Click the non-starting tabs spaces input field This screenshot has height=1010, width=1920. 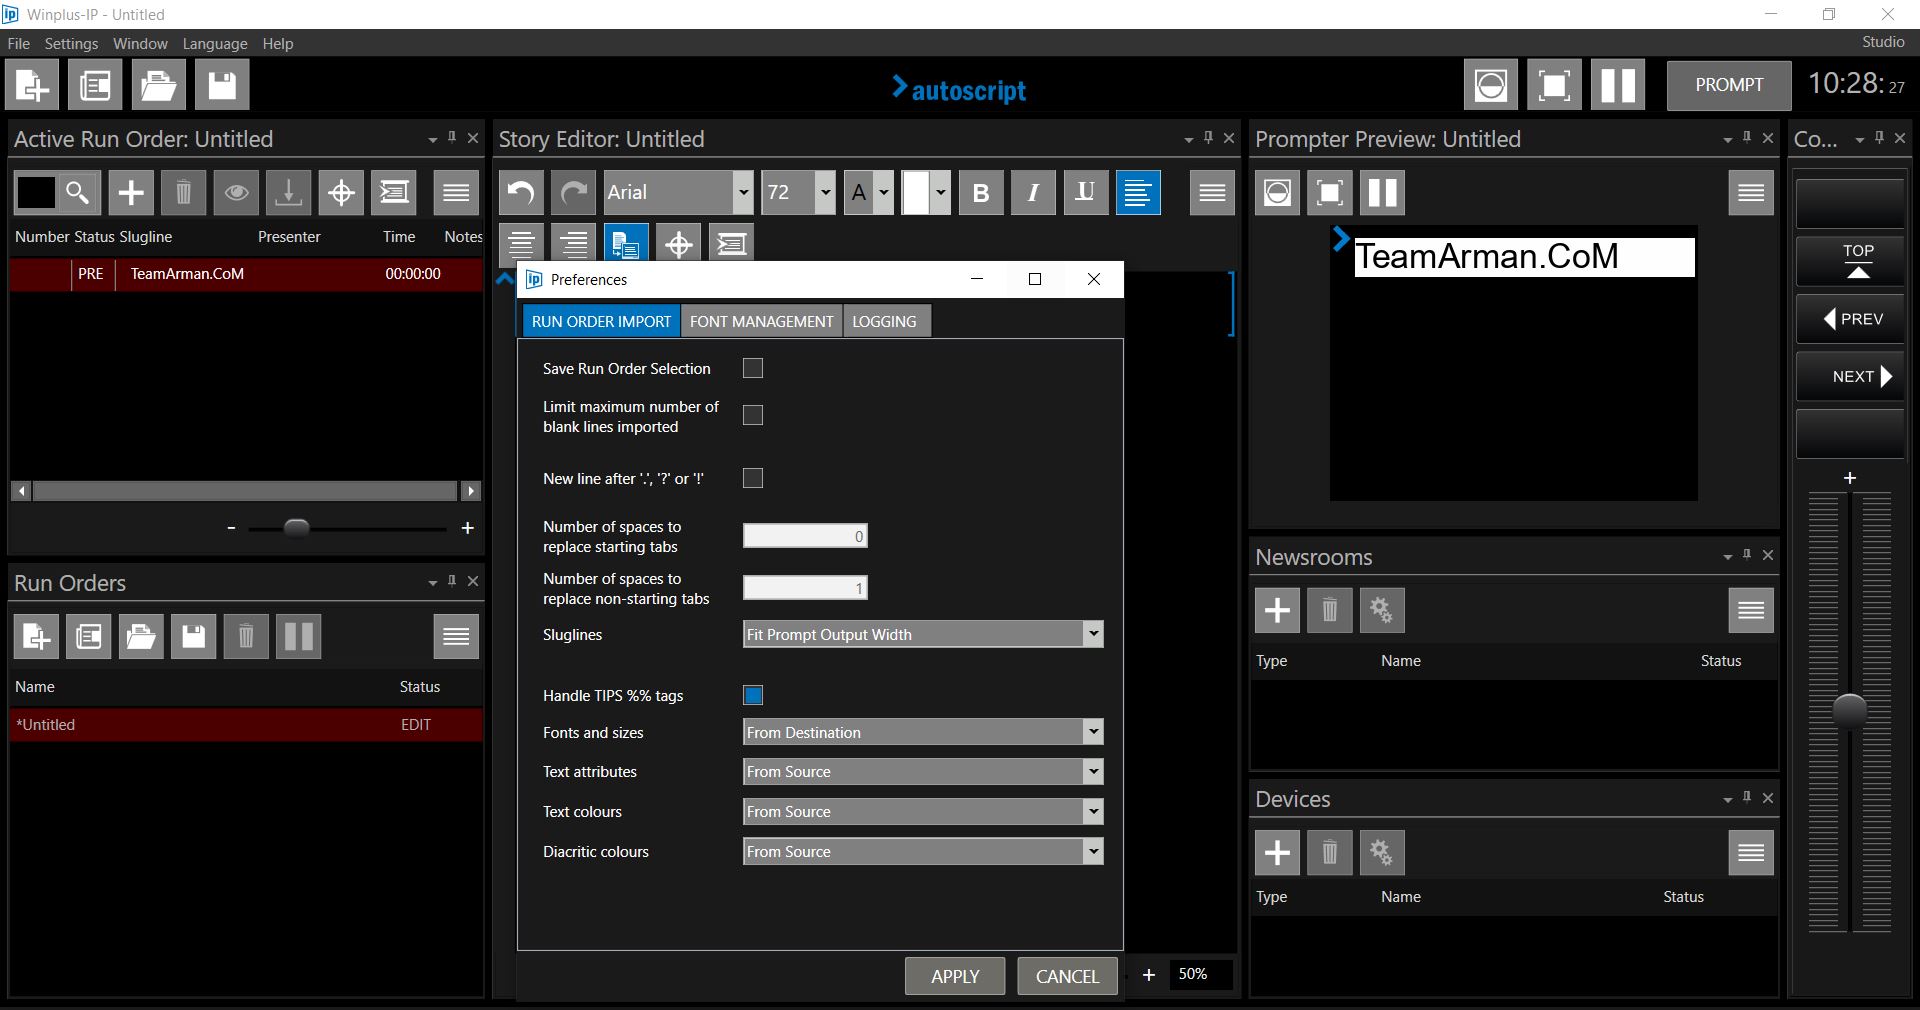pyautogui.click(x=805, y=588)
